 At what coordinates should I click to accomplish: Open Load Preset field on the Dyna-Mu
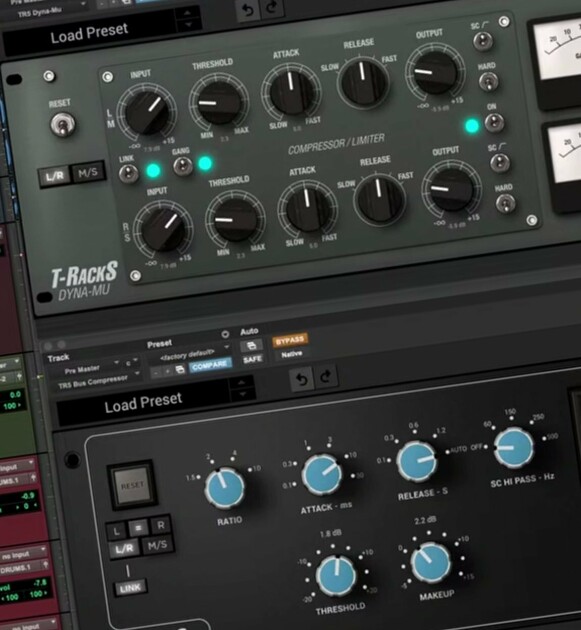89,33
